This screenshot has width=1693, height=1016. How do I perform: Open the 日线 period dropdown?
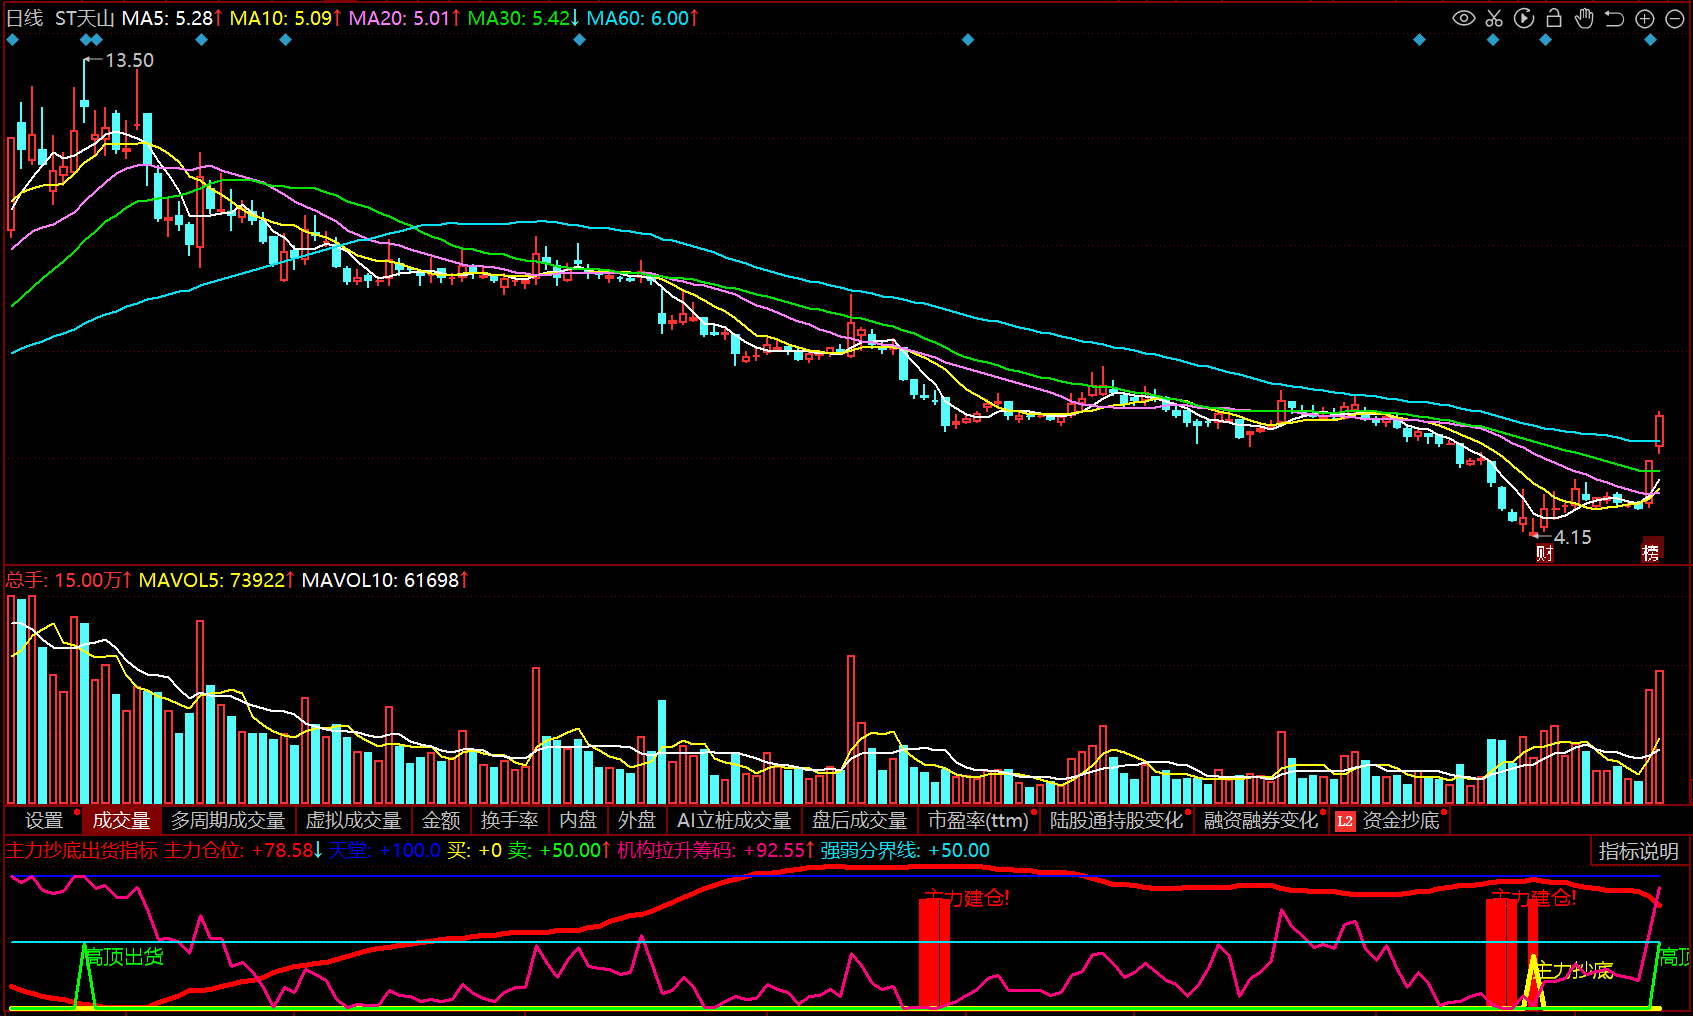tap(25, 18)
